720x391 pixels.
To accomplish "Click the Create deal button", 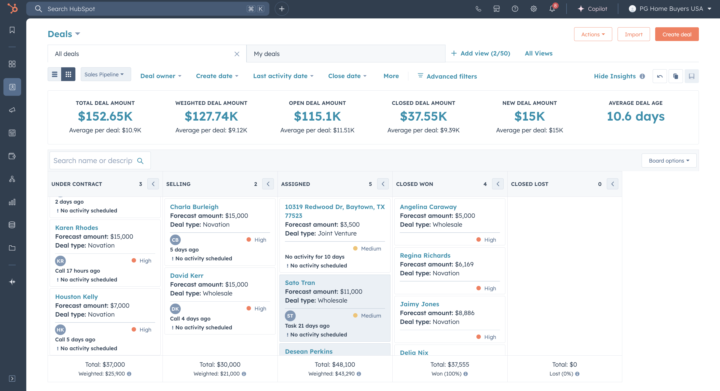I will [x=677, y=34].
